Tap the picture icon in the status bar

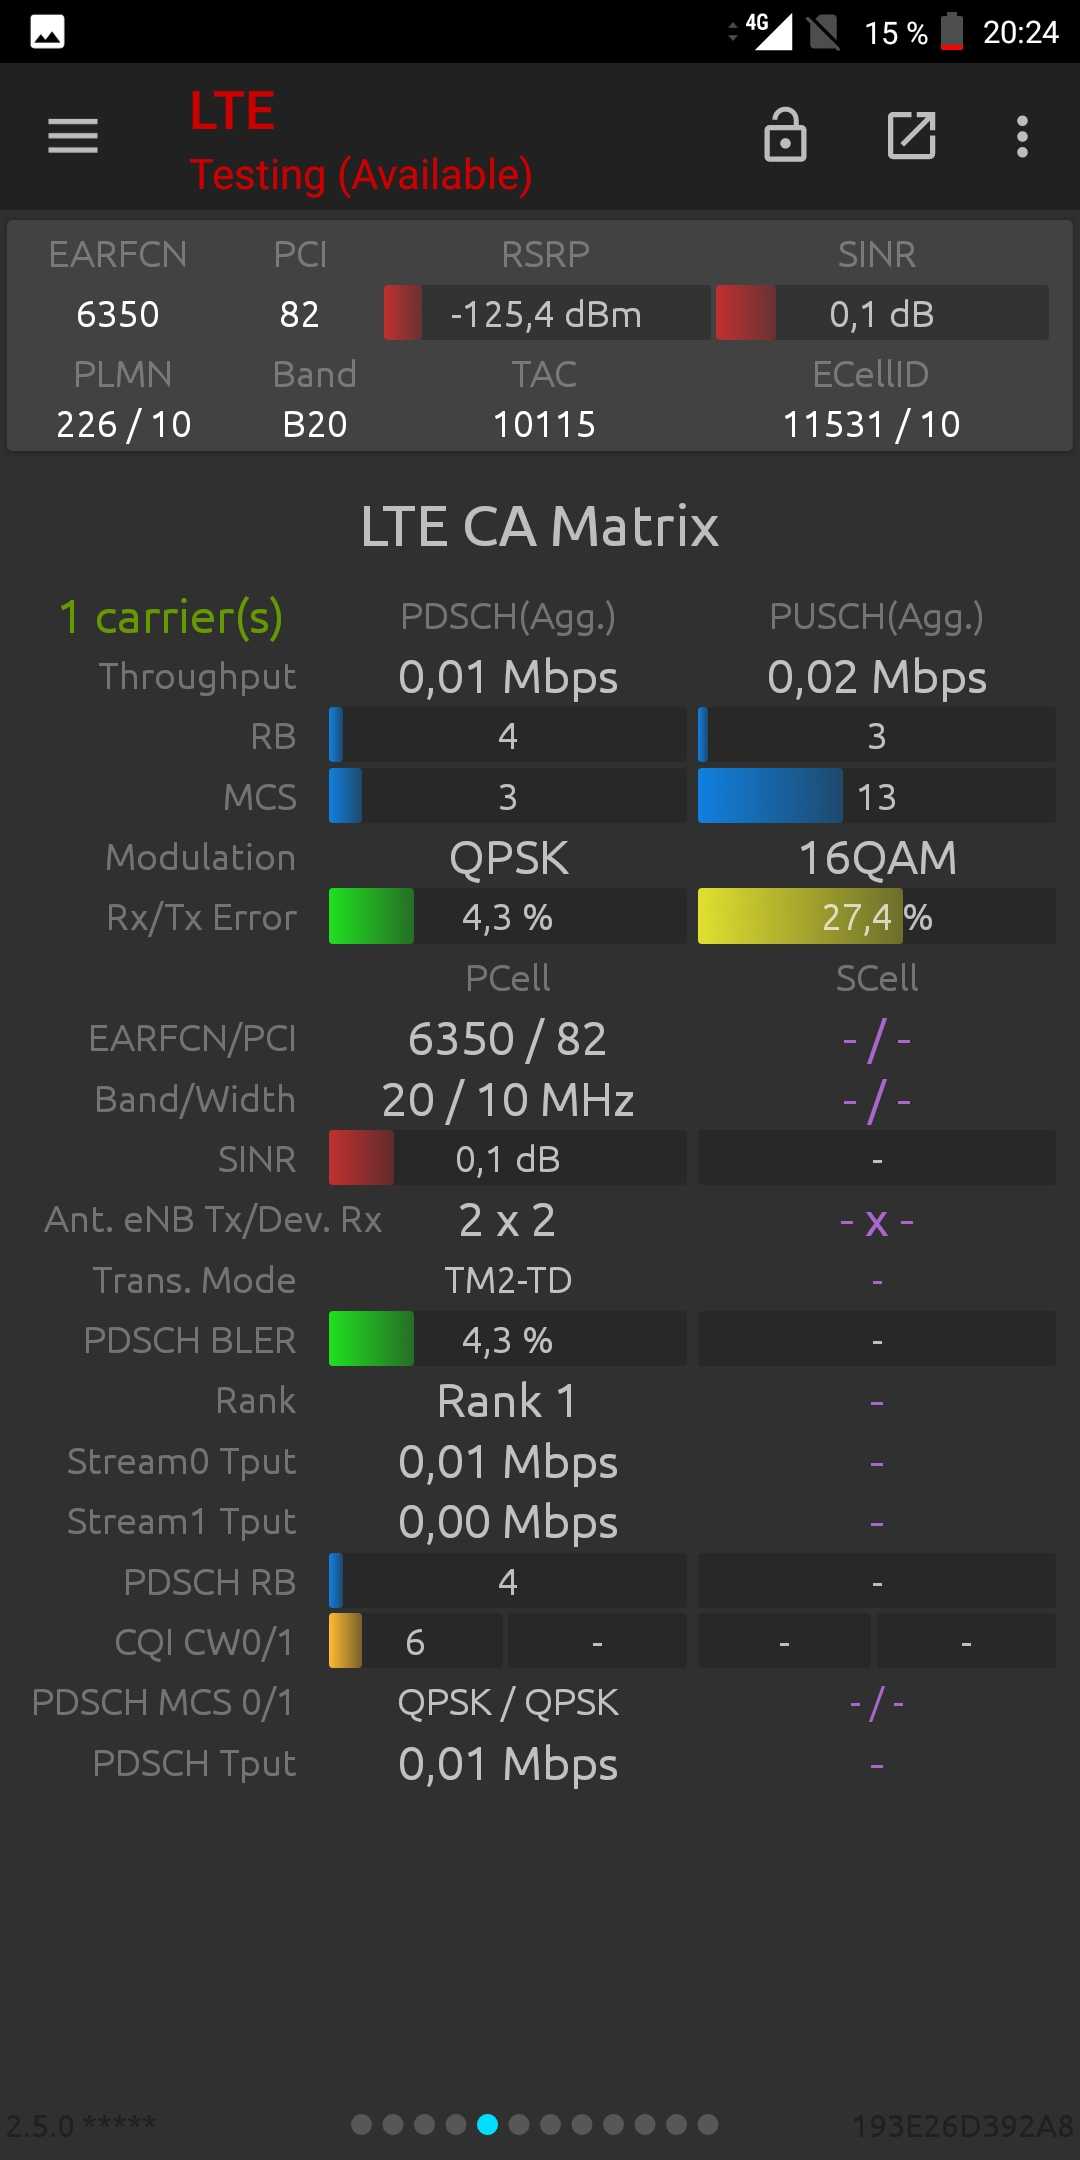(47, 32)
